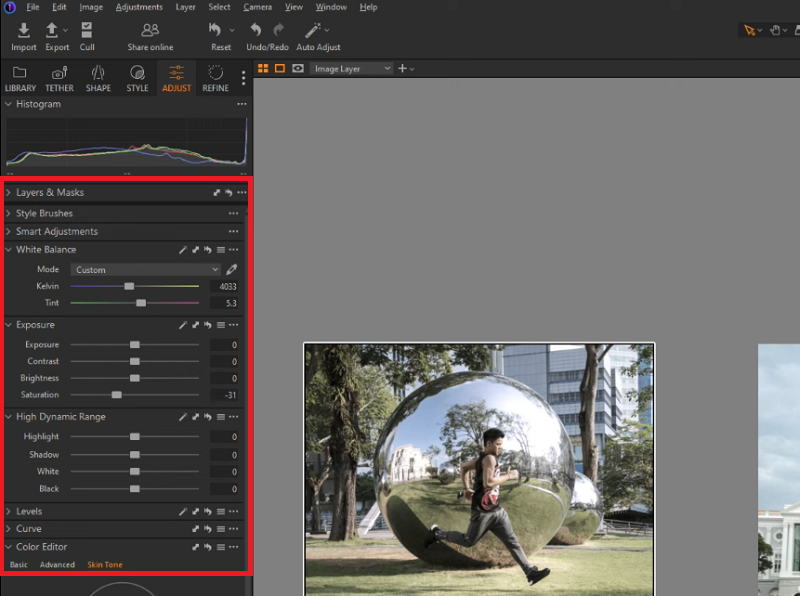800x596 pixels.
Task: Expand the Levels panel
Action: pyautogui.click(x=8, y=511)
